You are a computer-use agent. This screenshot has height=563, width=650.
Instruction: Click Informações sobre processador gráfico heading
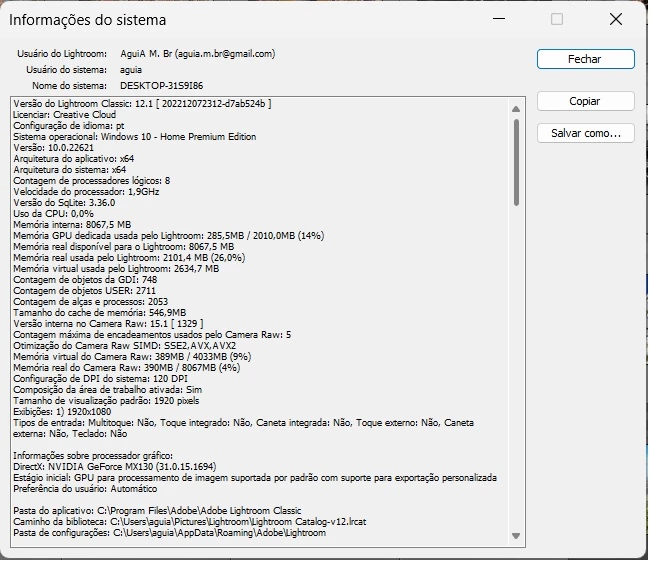click(x=93, y=456)
